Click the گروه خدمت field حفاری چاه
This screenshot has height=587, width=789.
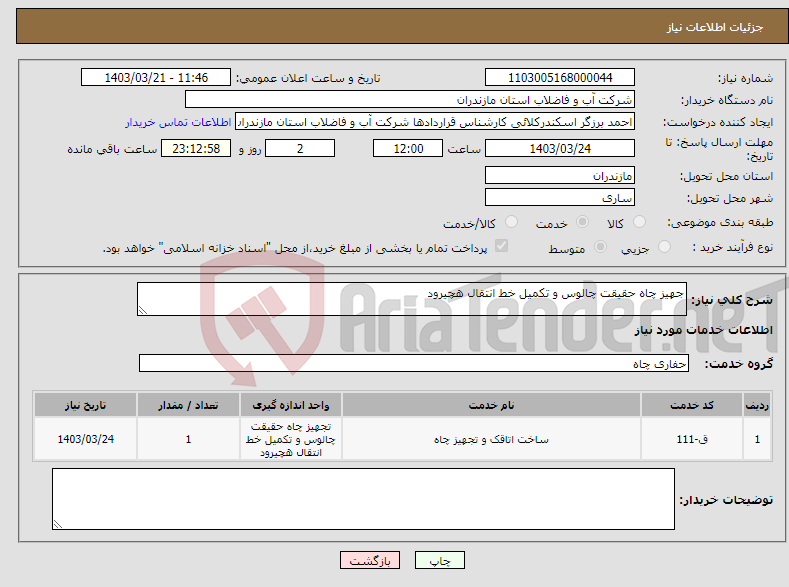coord(414,363)
